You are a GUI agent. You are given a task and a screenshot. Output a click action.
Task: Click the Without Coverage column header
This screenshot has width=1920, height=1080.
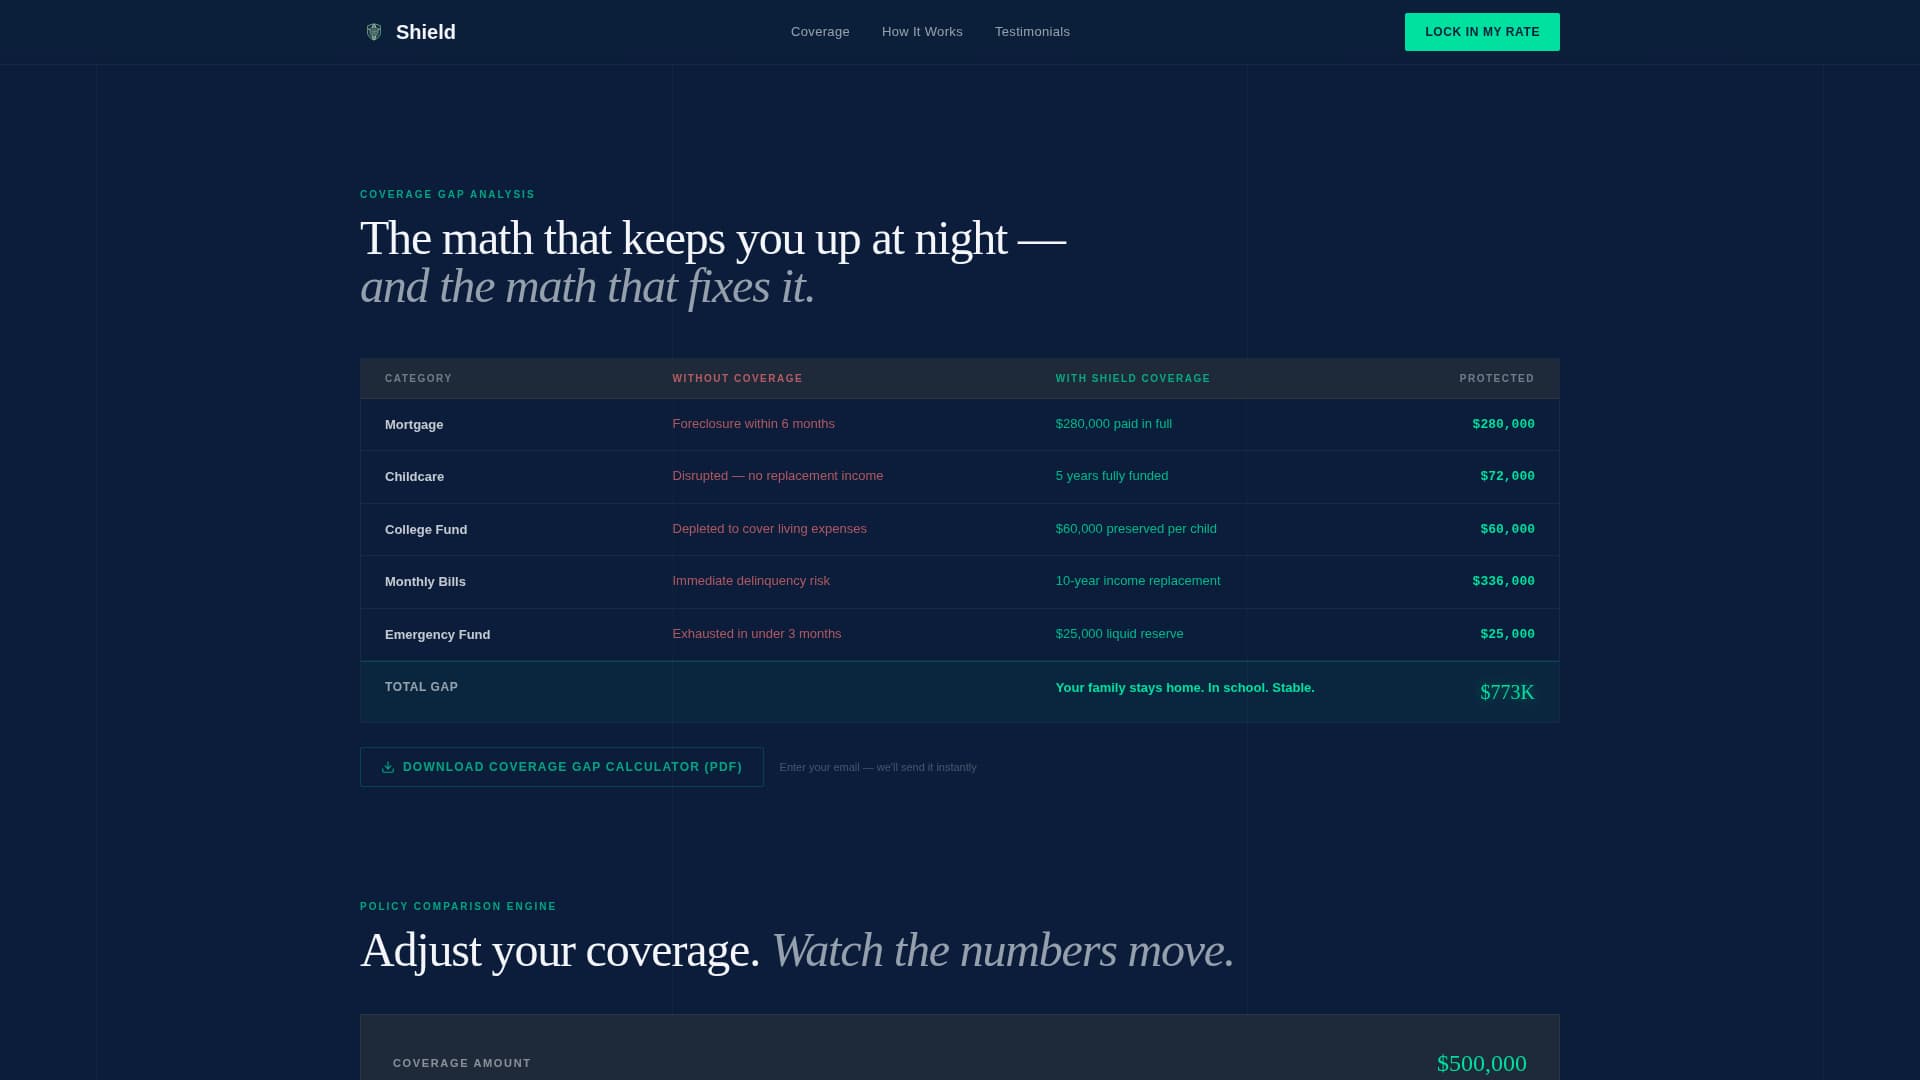click(x=737, y=379)
